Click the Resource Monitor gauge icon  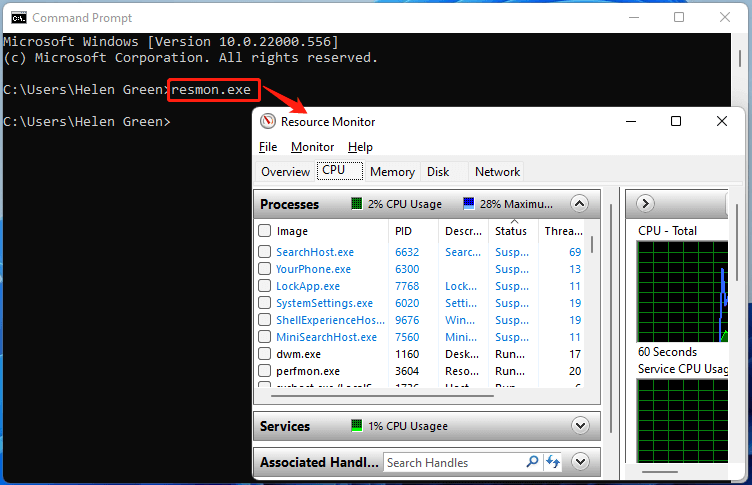click(x=268, y=121)
